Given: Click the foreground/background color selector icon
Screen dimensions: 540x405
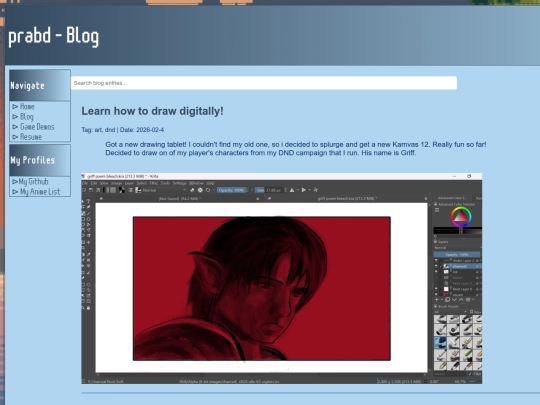Looking at the screenshot, I should [x=122, y=190].
